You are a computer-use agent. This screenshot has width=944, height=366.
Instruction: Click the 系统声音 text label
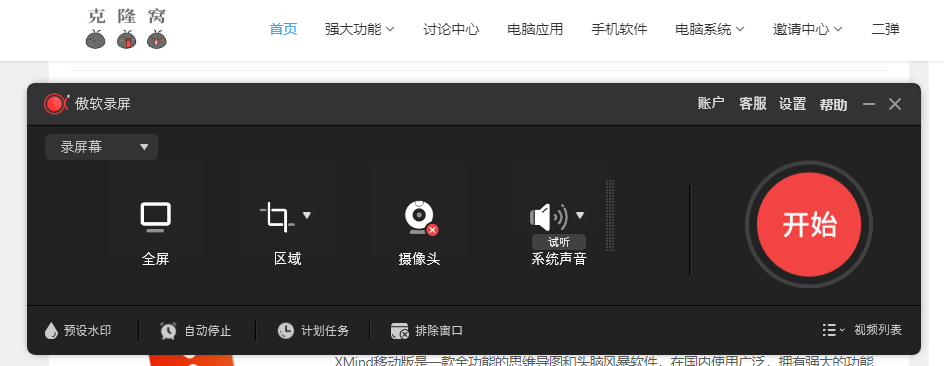pos(559,259)
